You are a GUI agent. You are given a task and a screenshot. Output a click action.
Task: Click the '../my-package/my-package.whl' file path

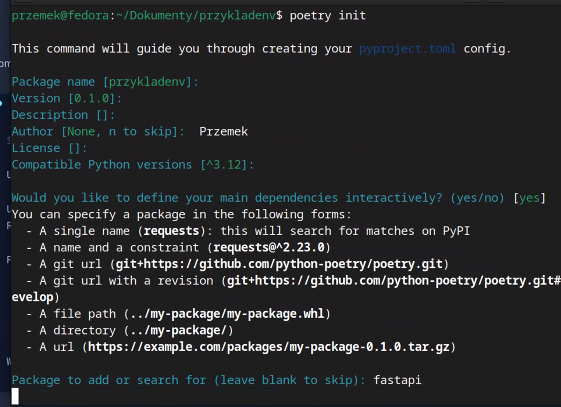[227, 314]
